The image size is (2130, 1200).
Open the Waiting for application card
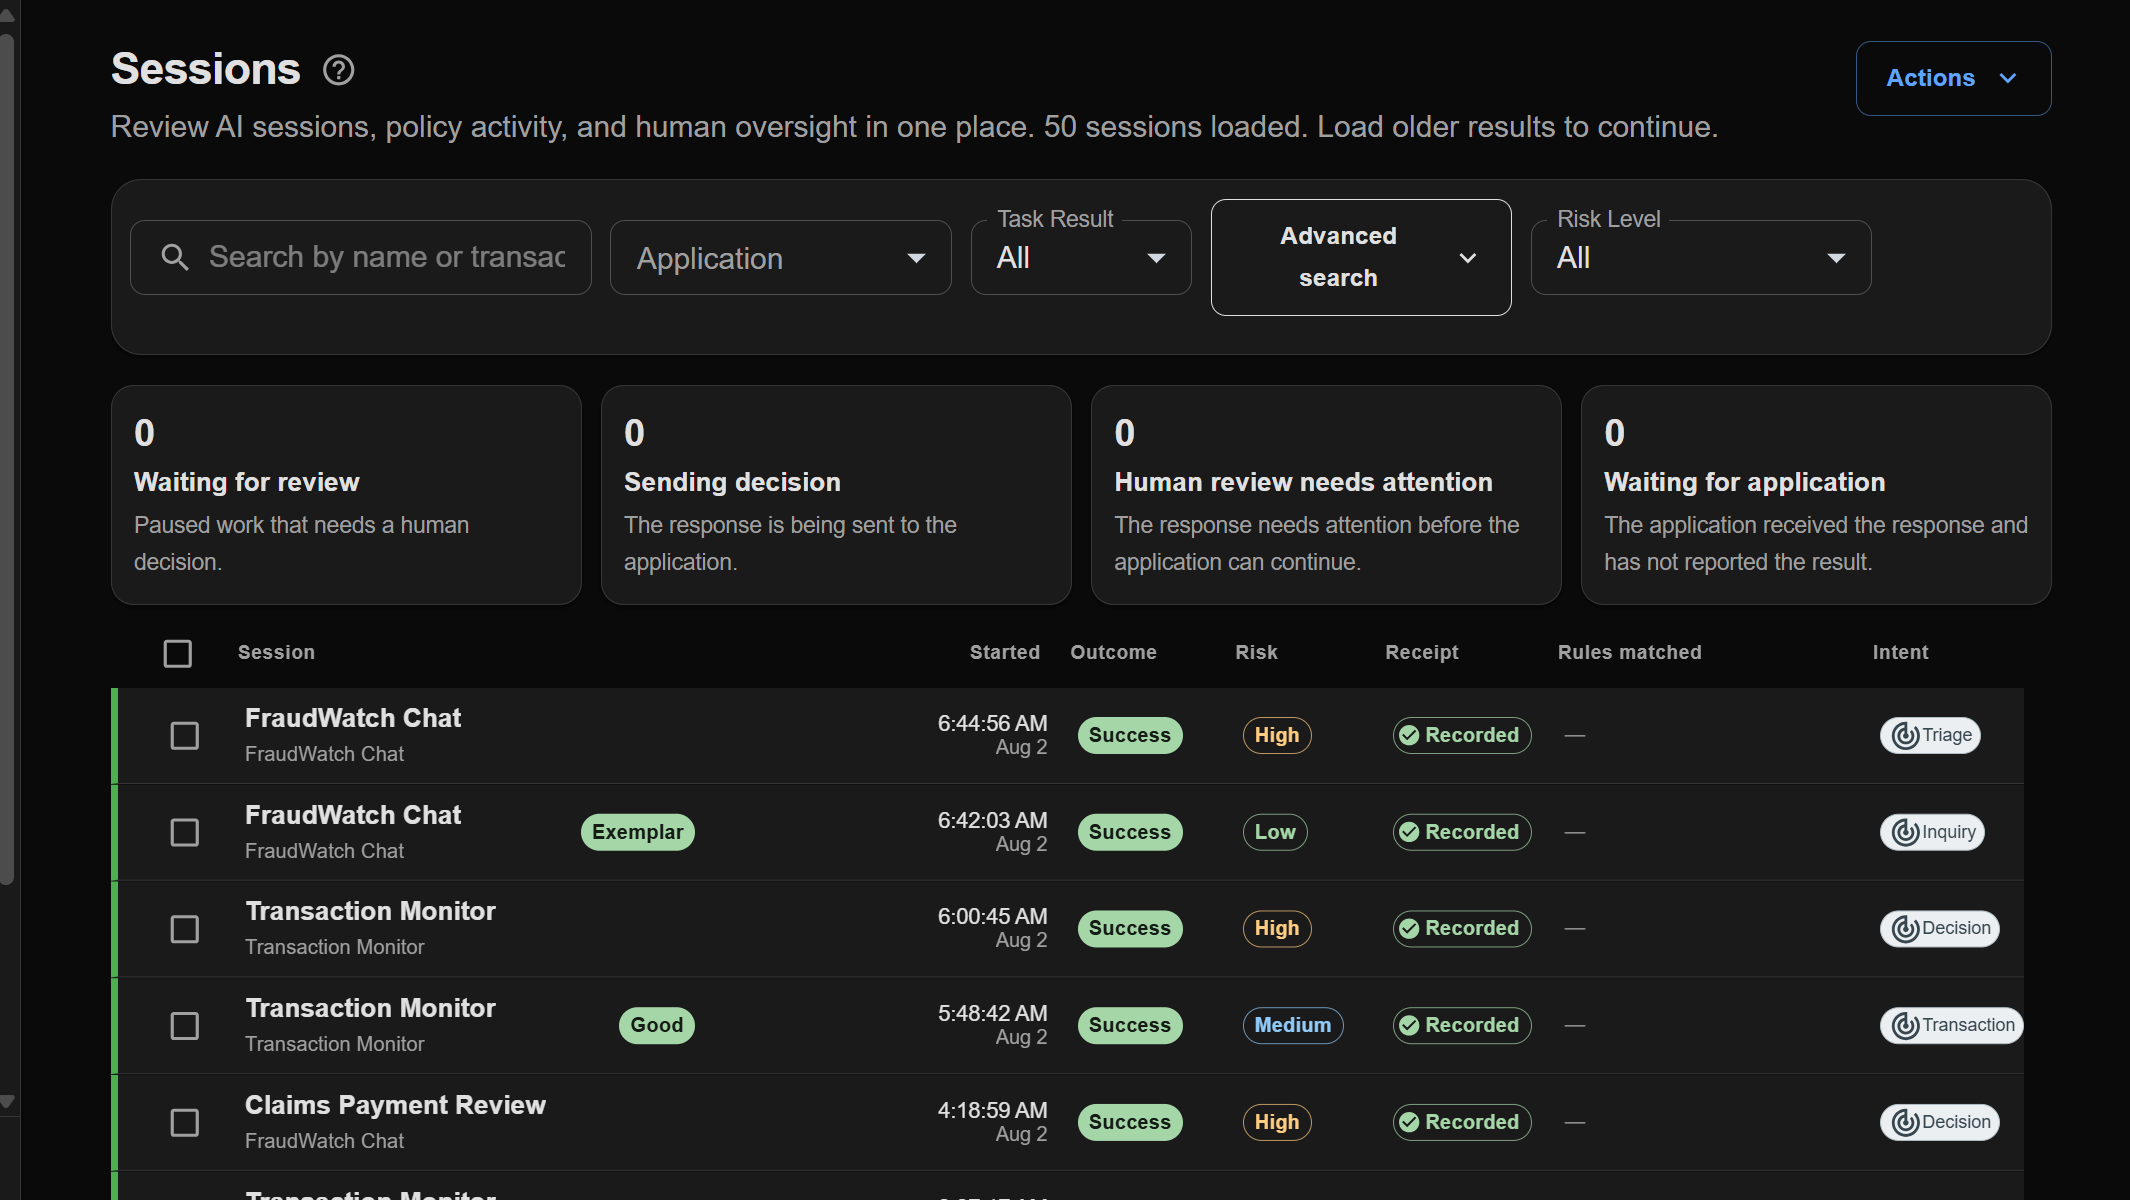pyautogui.click(x=1816, y=495)
